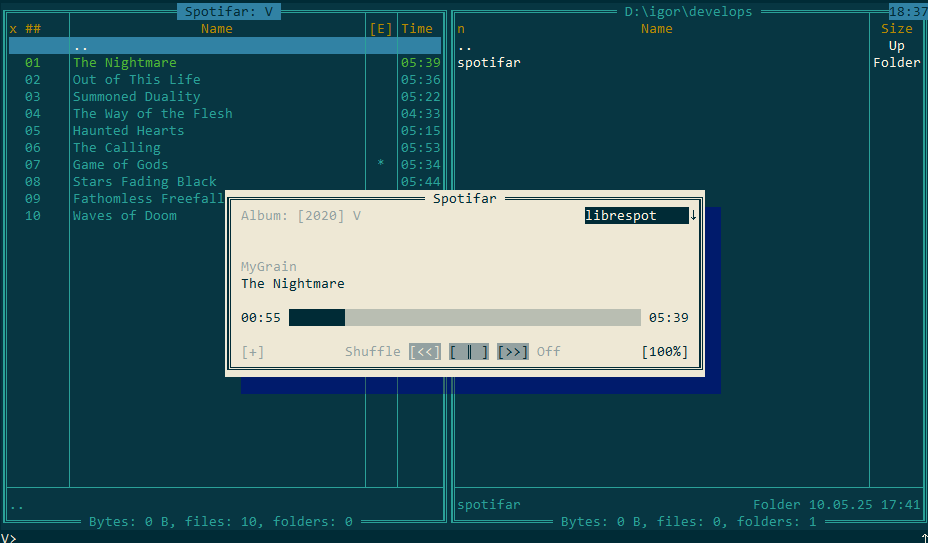928x543 pixels.
Task: Click duration 05:36 of Out of This Life
Action: [x=421, y=80]
